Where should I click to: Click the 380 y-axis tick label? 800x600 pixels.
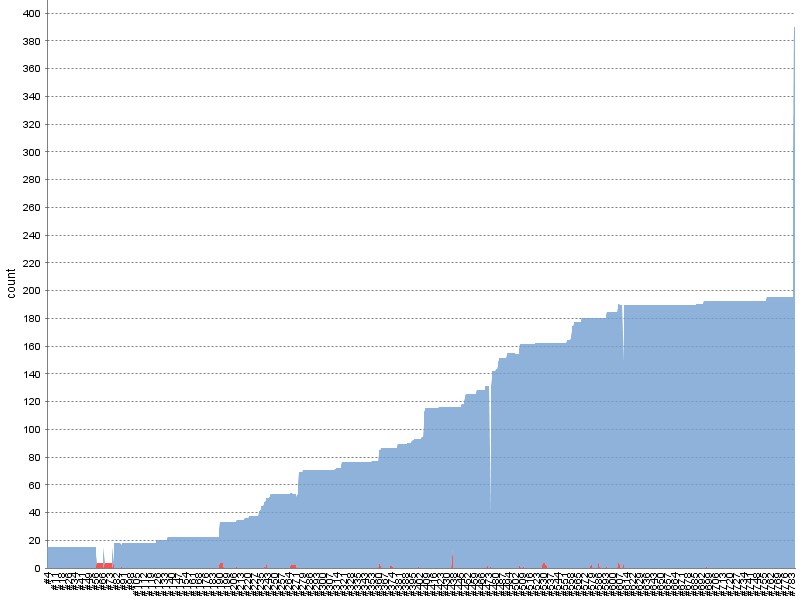coord(31,41)
